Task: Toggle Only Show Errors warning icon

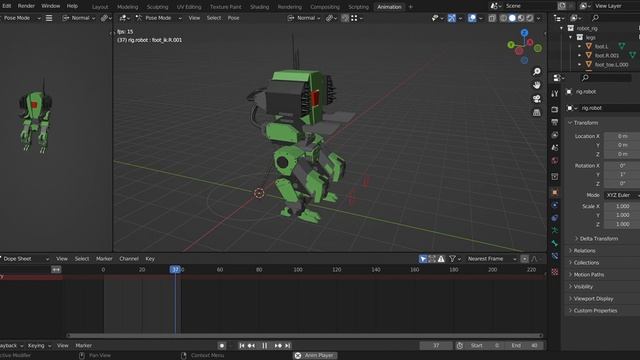Action: tap(441, 259)
